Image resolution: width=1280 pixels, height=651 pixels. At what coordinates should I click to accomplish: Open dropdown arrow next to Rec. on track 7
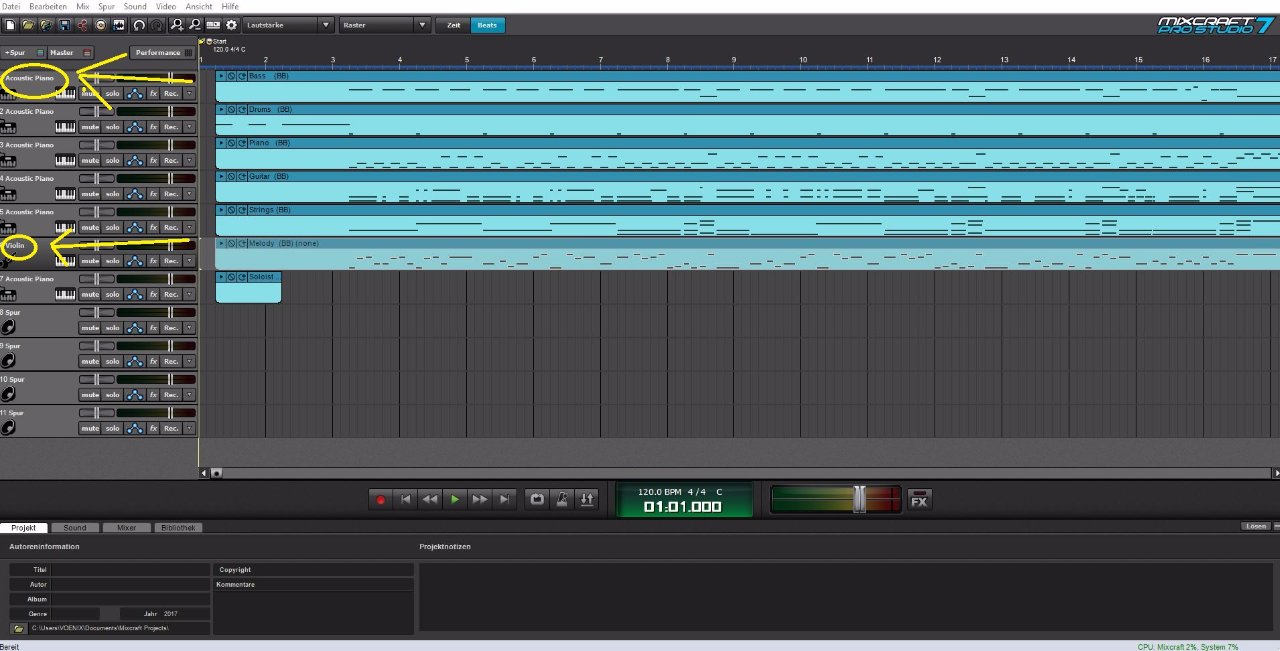click(x=189, y=294)
